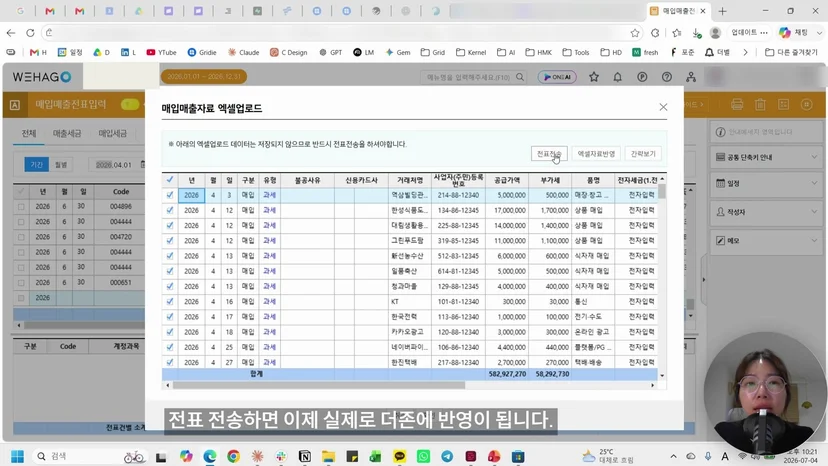The image size is (828, 466).
Task: Click the vertical scrollbar down arrow of the grid
Action: tap(662, 376)
